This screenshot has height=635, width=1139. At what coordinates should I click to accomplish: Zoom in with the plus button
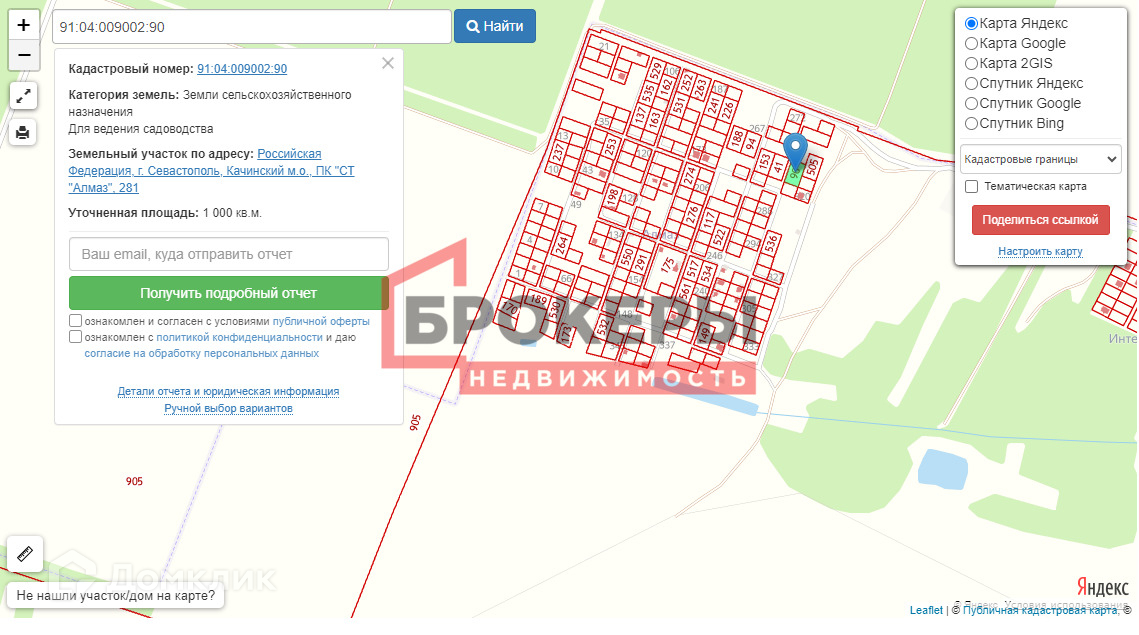point(23,25)
